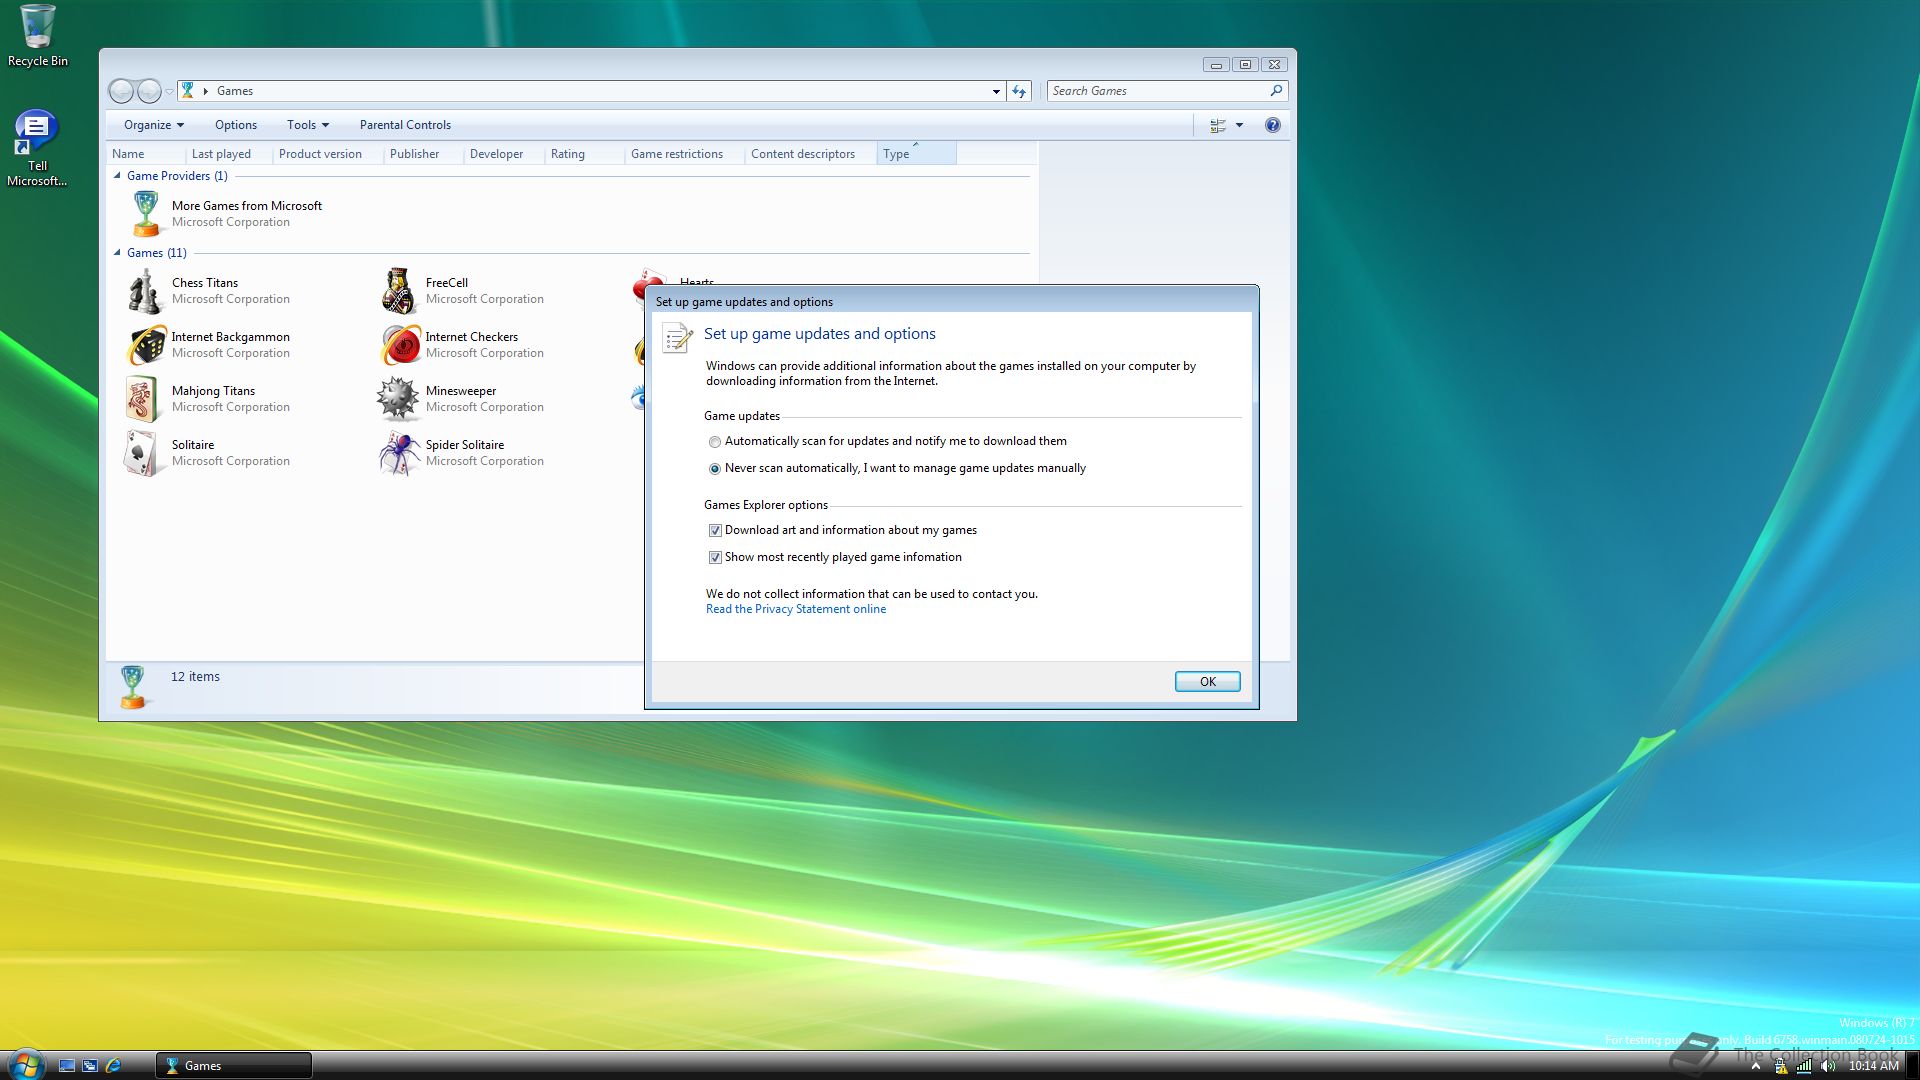Click the Search Games input field

coord(1157,91)
